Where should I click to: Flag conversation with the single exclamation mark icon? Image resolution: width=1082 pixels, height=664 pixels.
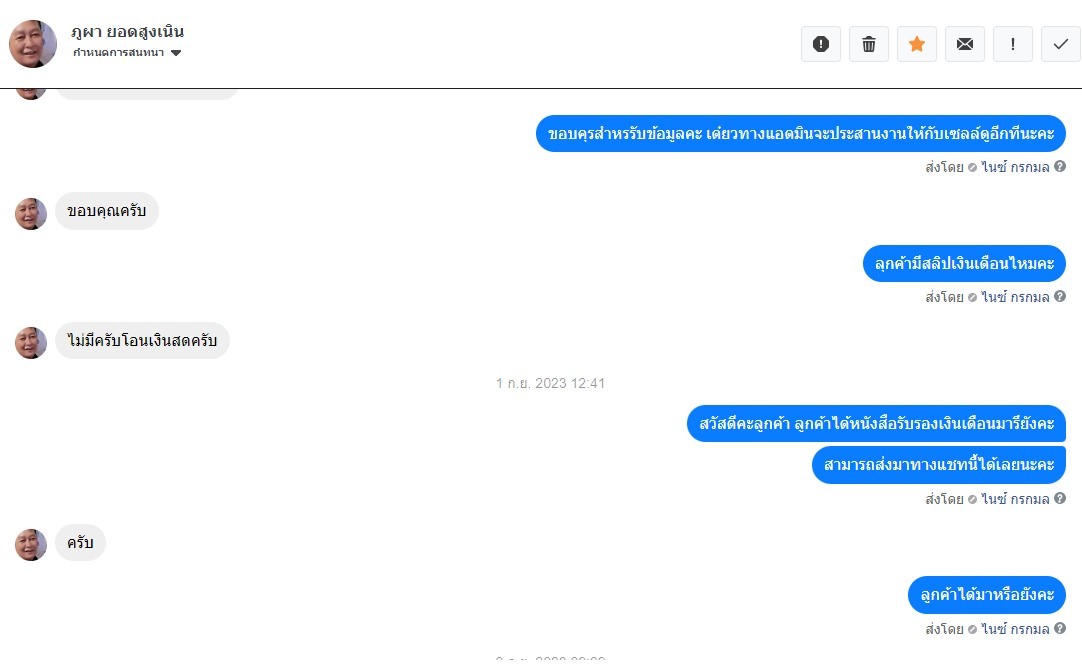(x=1012, y=44)
